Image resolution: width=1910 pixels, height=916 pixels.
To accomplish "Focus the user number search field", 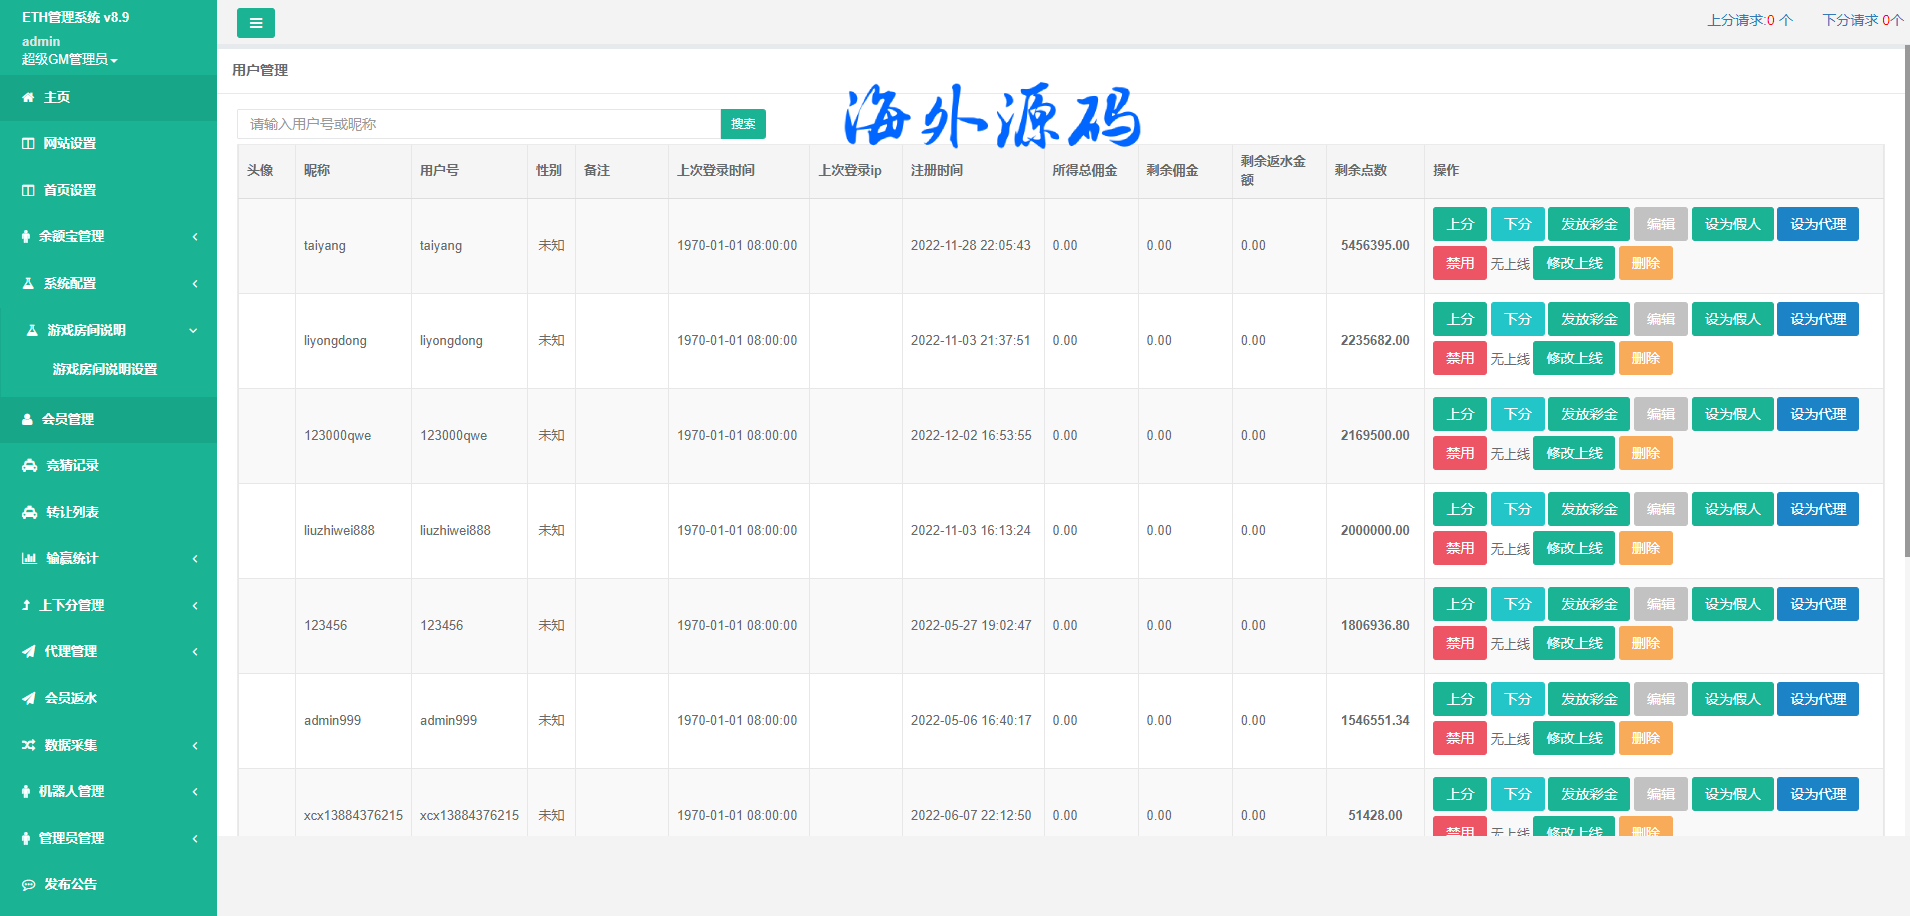I will (478, 124).
